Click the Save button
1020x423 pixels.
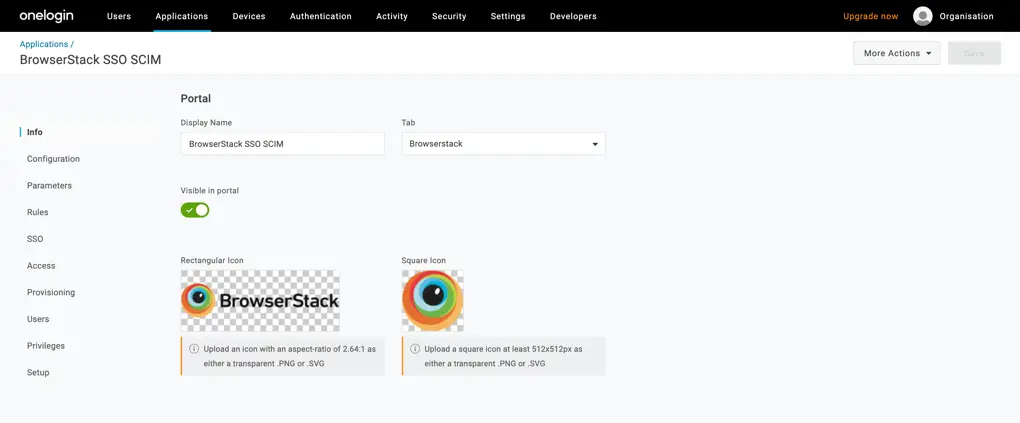(973, 53)
